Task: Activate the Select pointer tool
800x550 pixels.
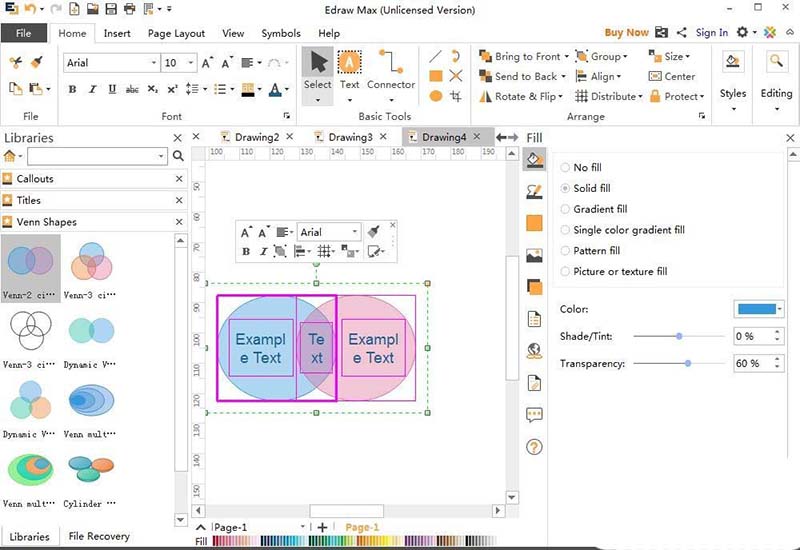Action: coord(318,64)
